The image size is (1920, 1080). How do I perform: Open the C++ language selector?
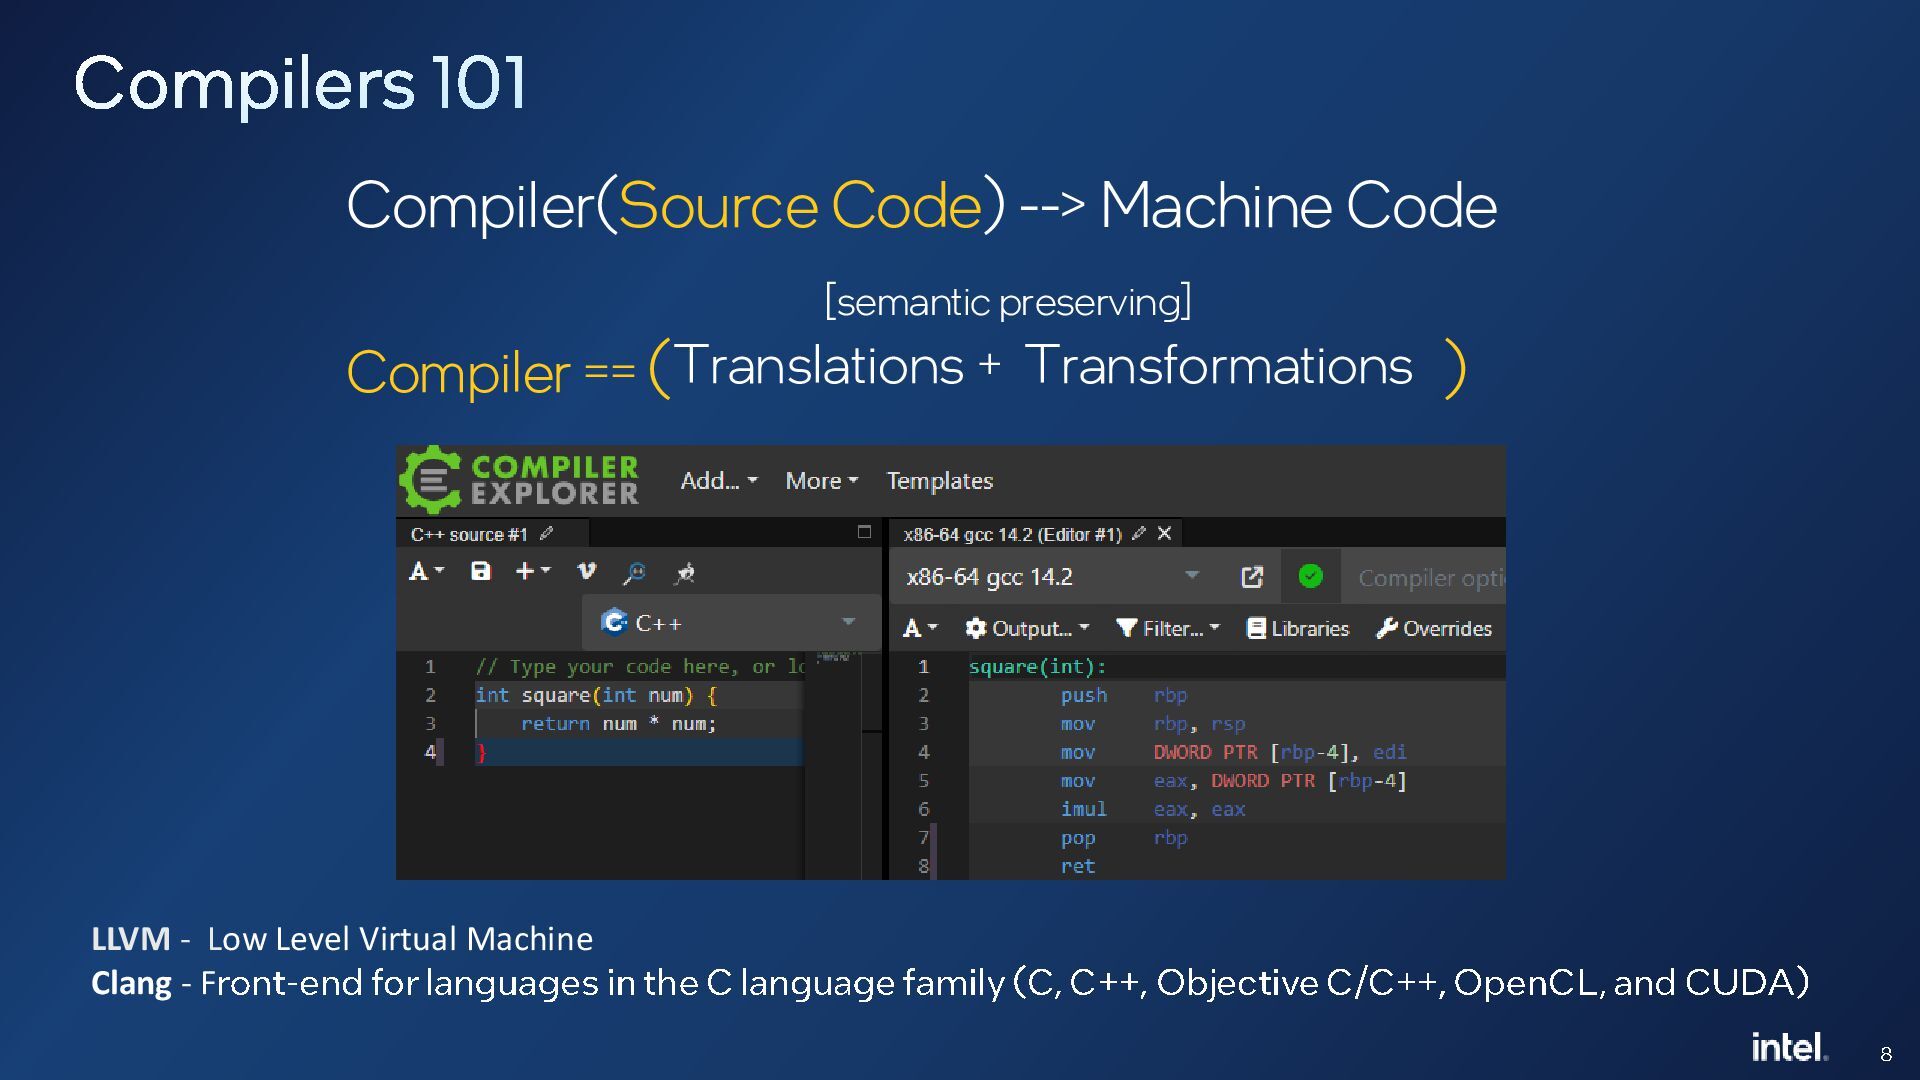731,622
